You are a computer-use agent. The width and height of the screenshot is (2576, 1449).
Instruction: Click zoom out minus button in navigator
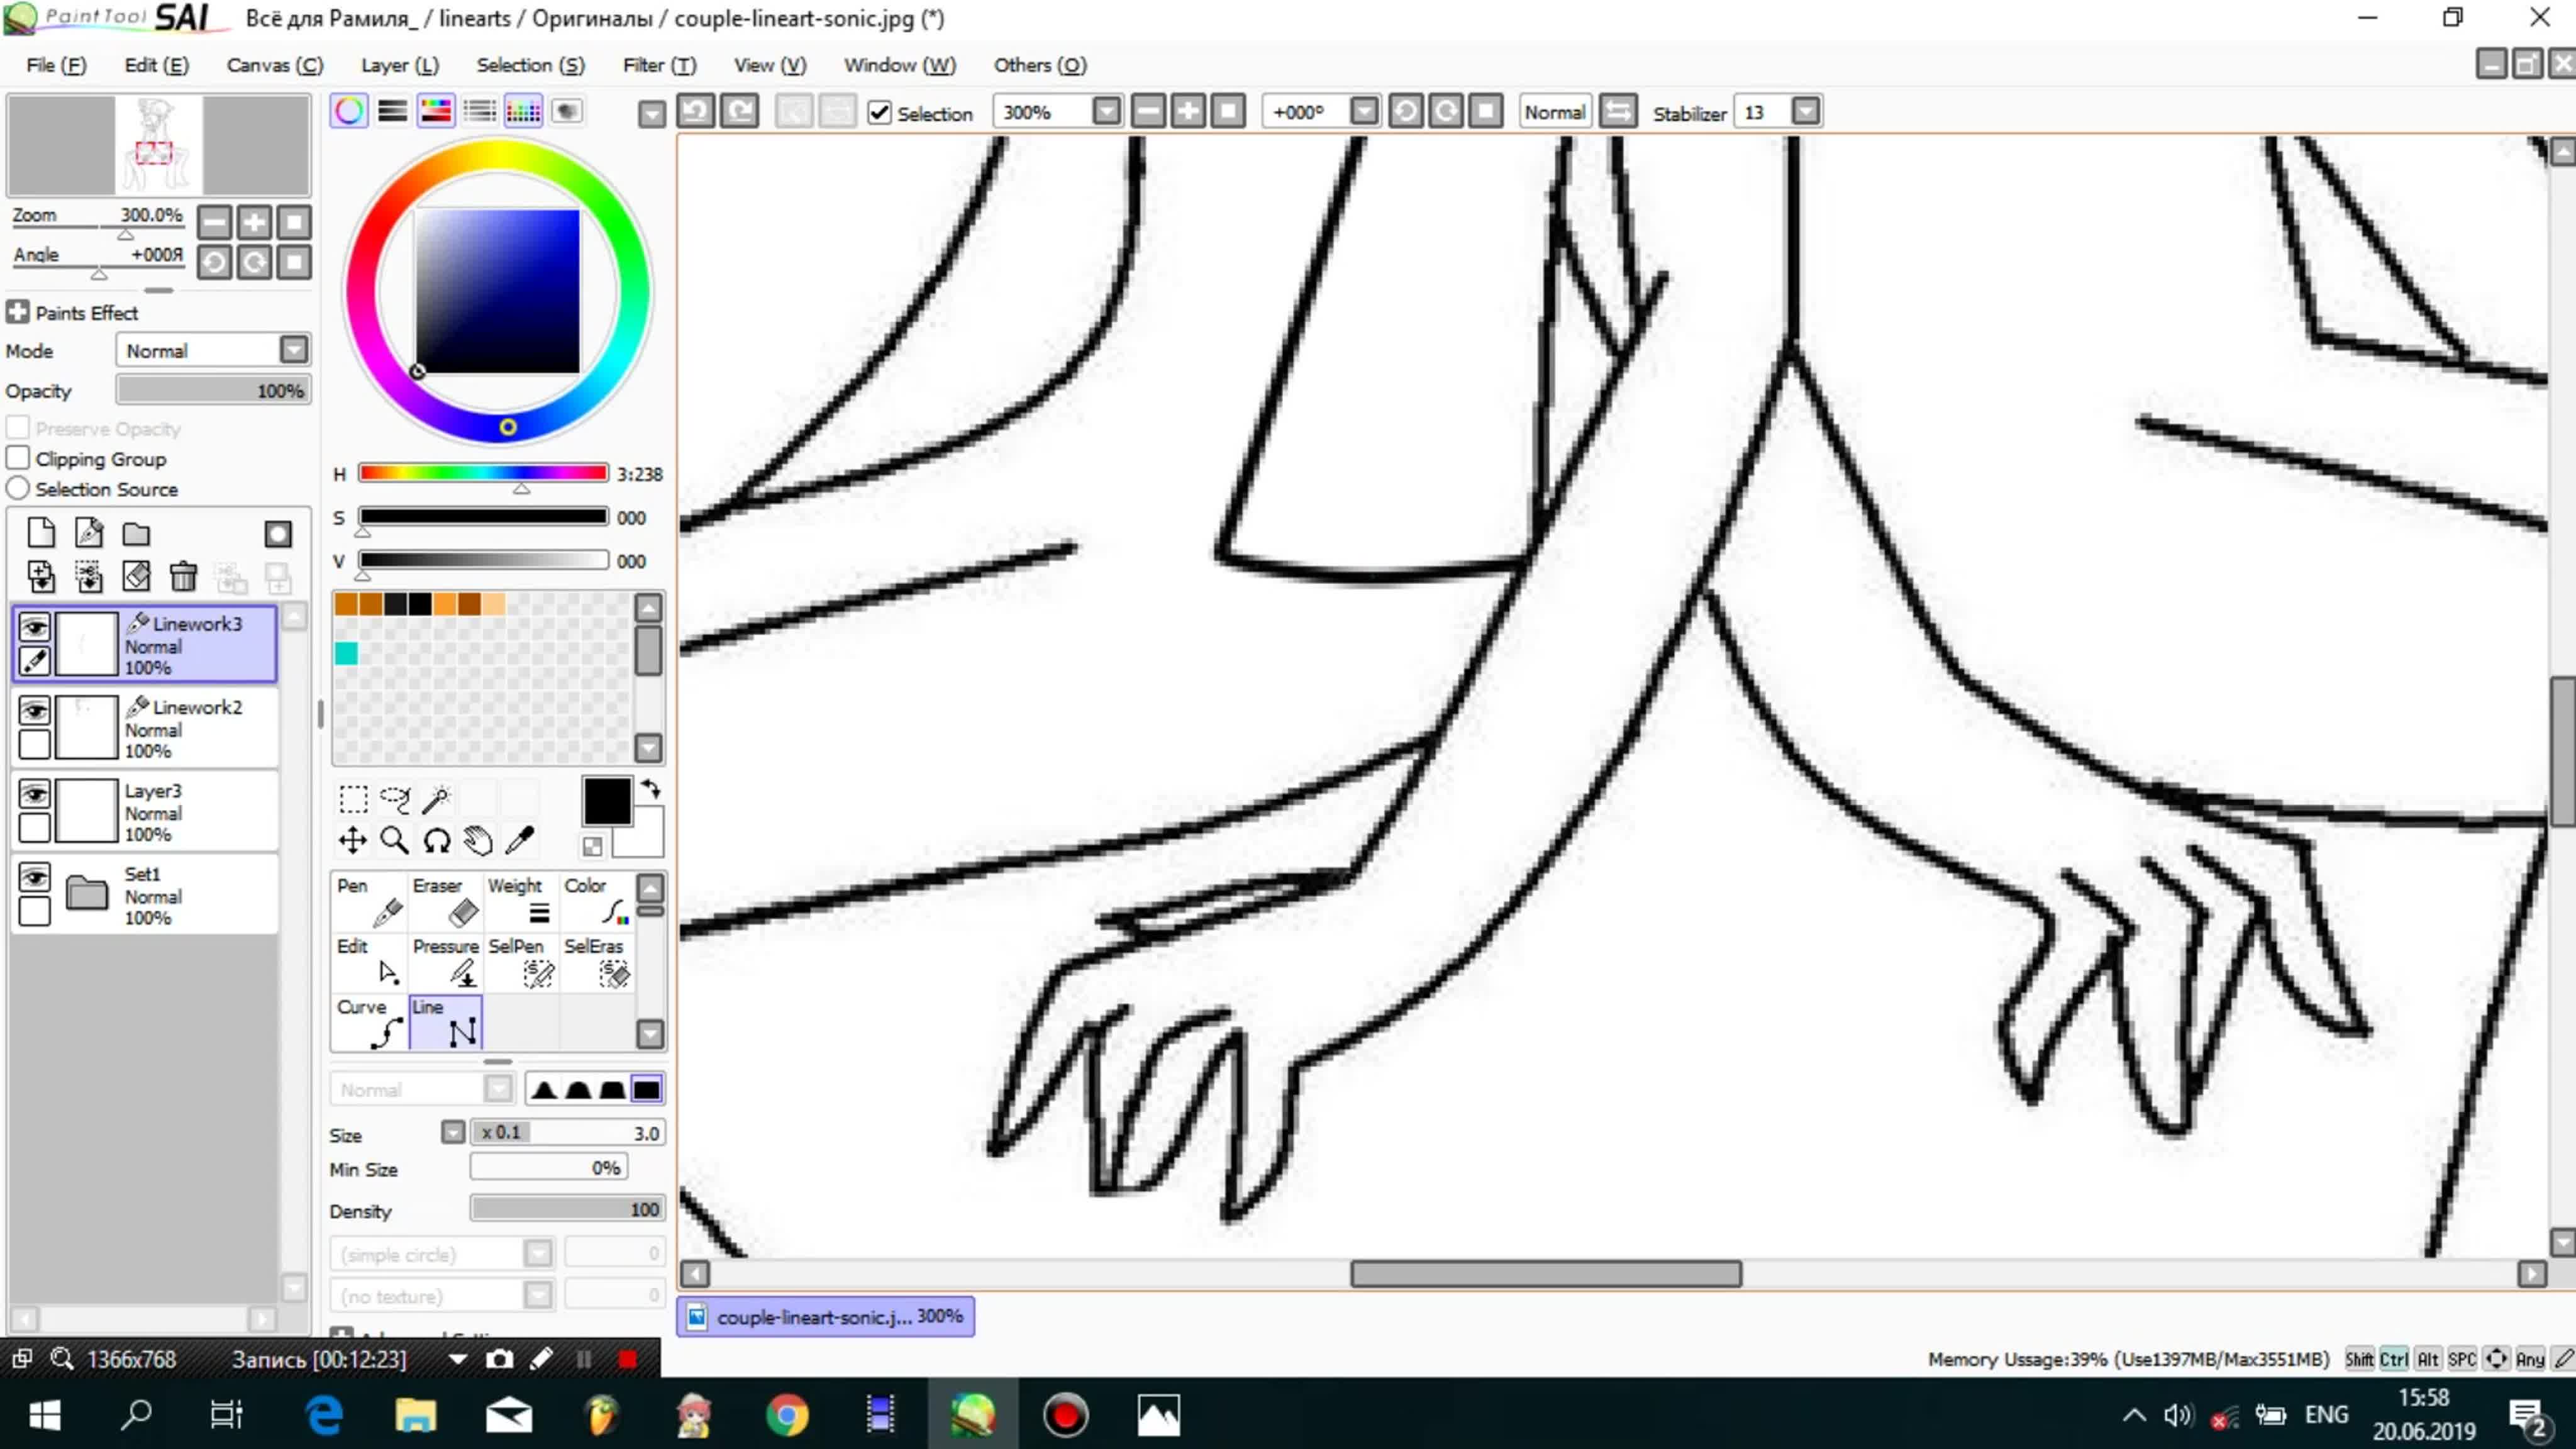tap(214, 222)
